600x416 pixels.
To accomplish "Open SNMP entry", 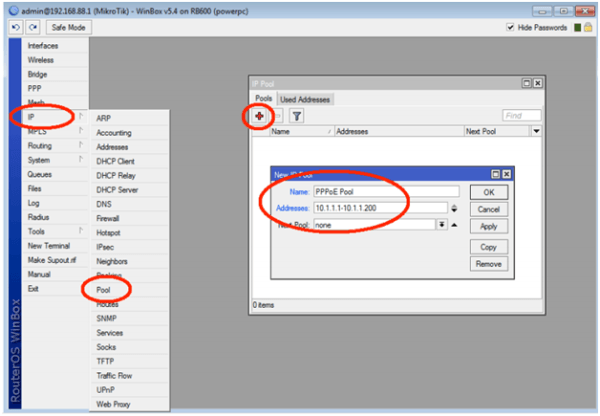I will 130,318.
